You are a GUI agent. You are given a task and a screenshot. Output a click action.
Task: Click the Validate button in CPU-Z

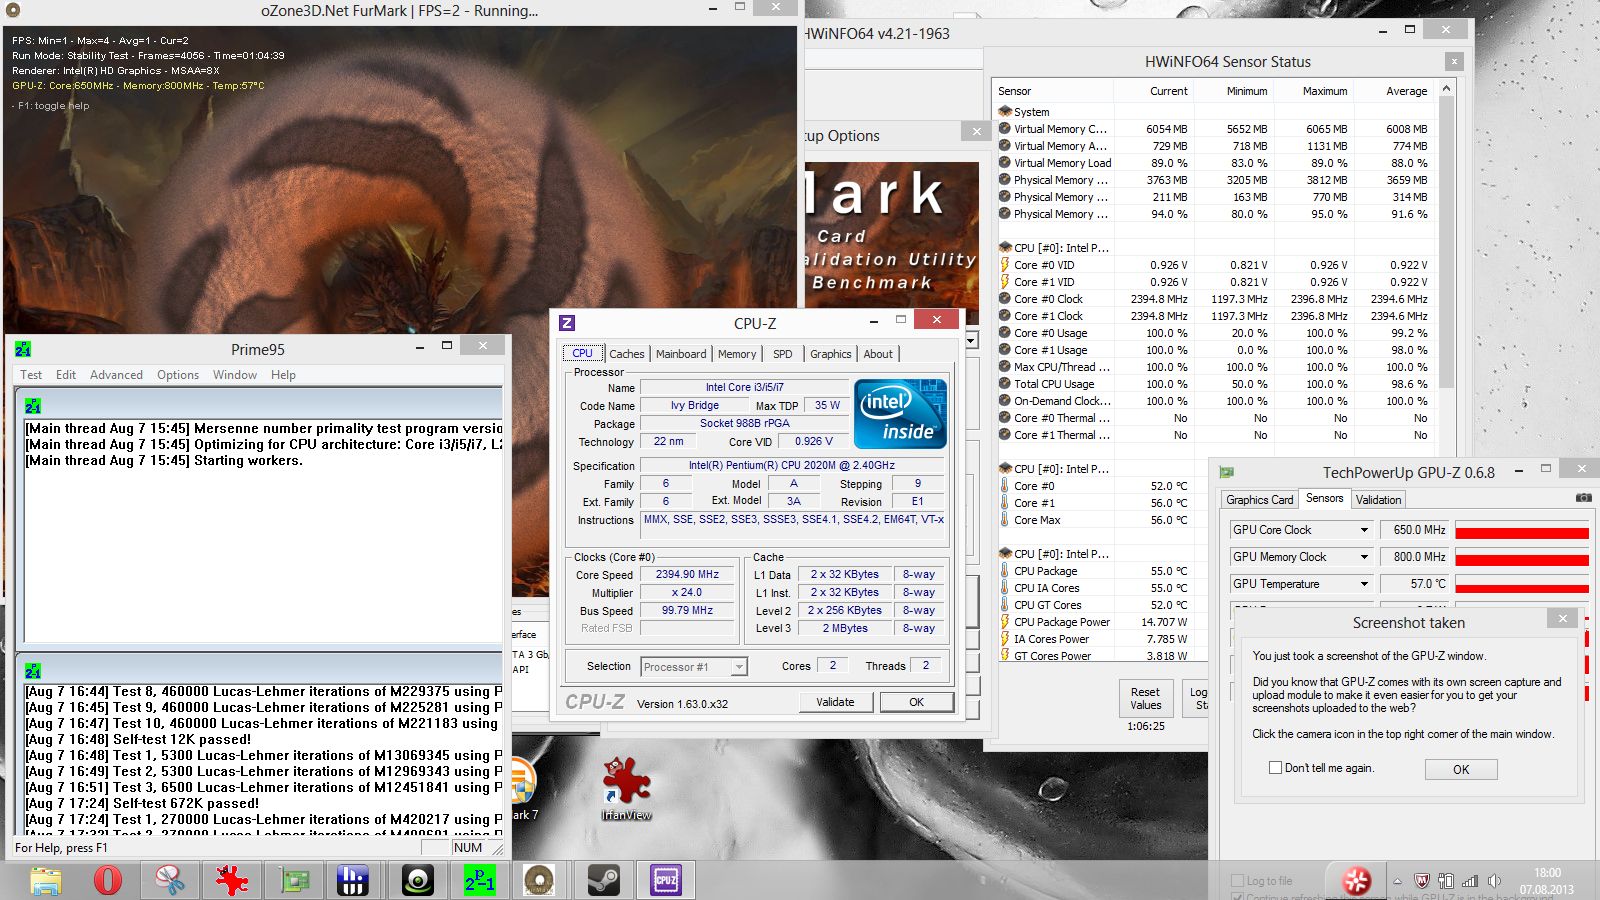click(835, 702)
